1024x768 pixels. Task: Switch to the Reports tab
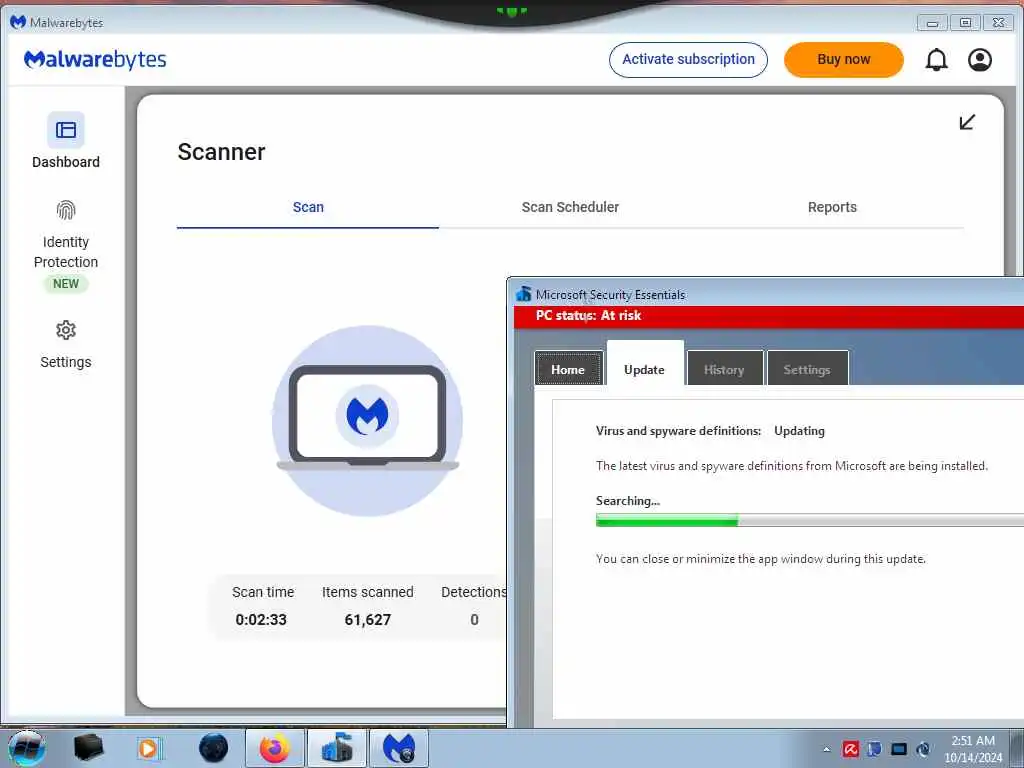(x=832, y=207)
